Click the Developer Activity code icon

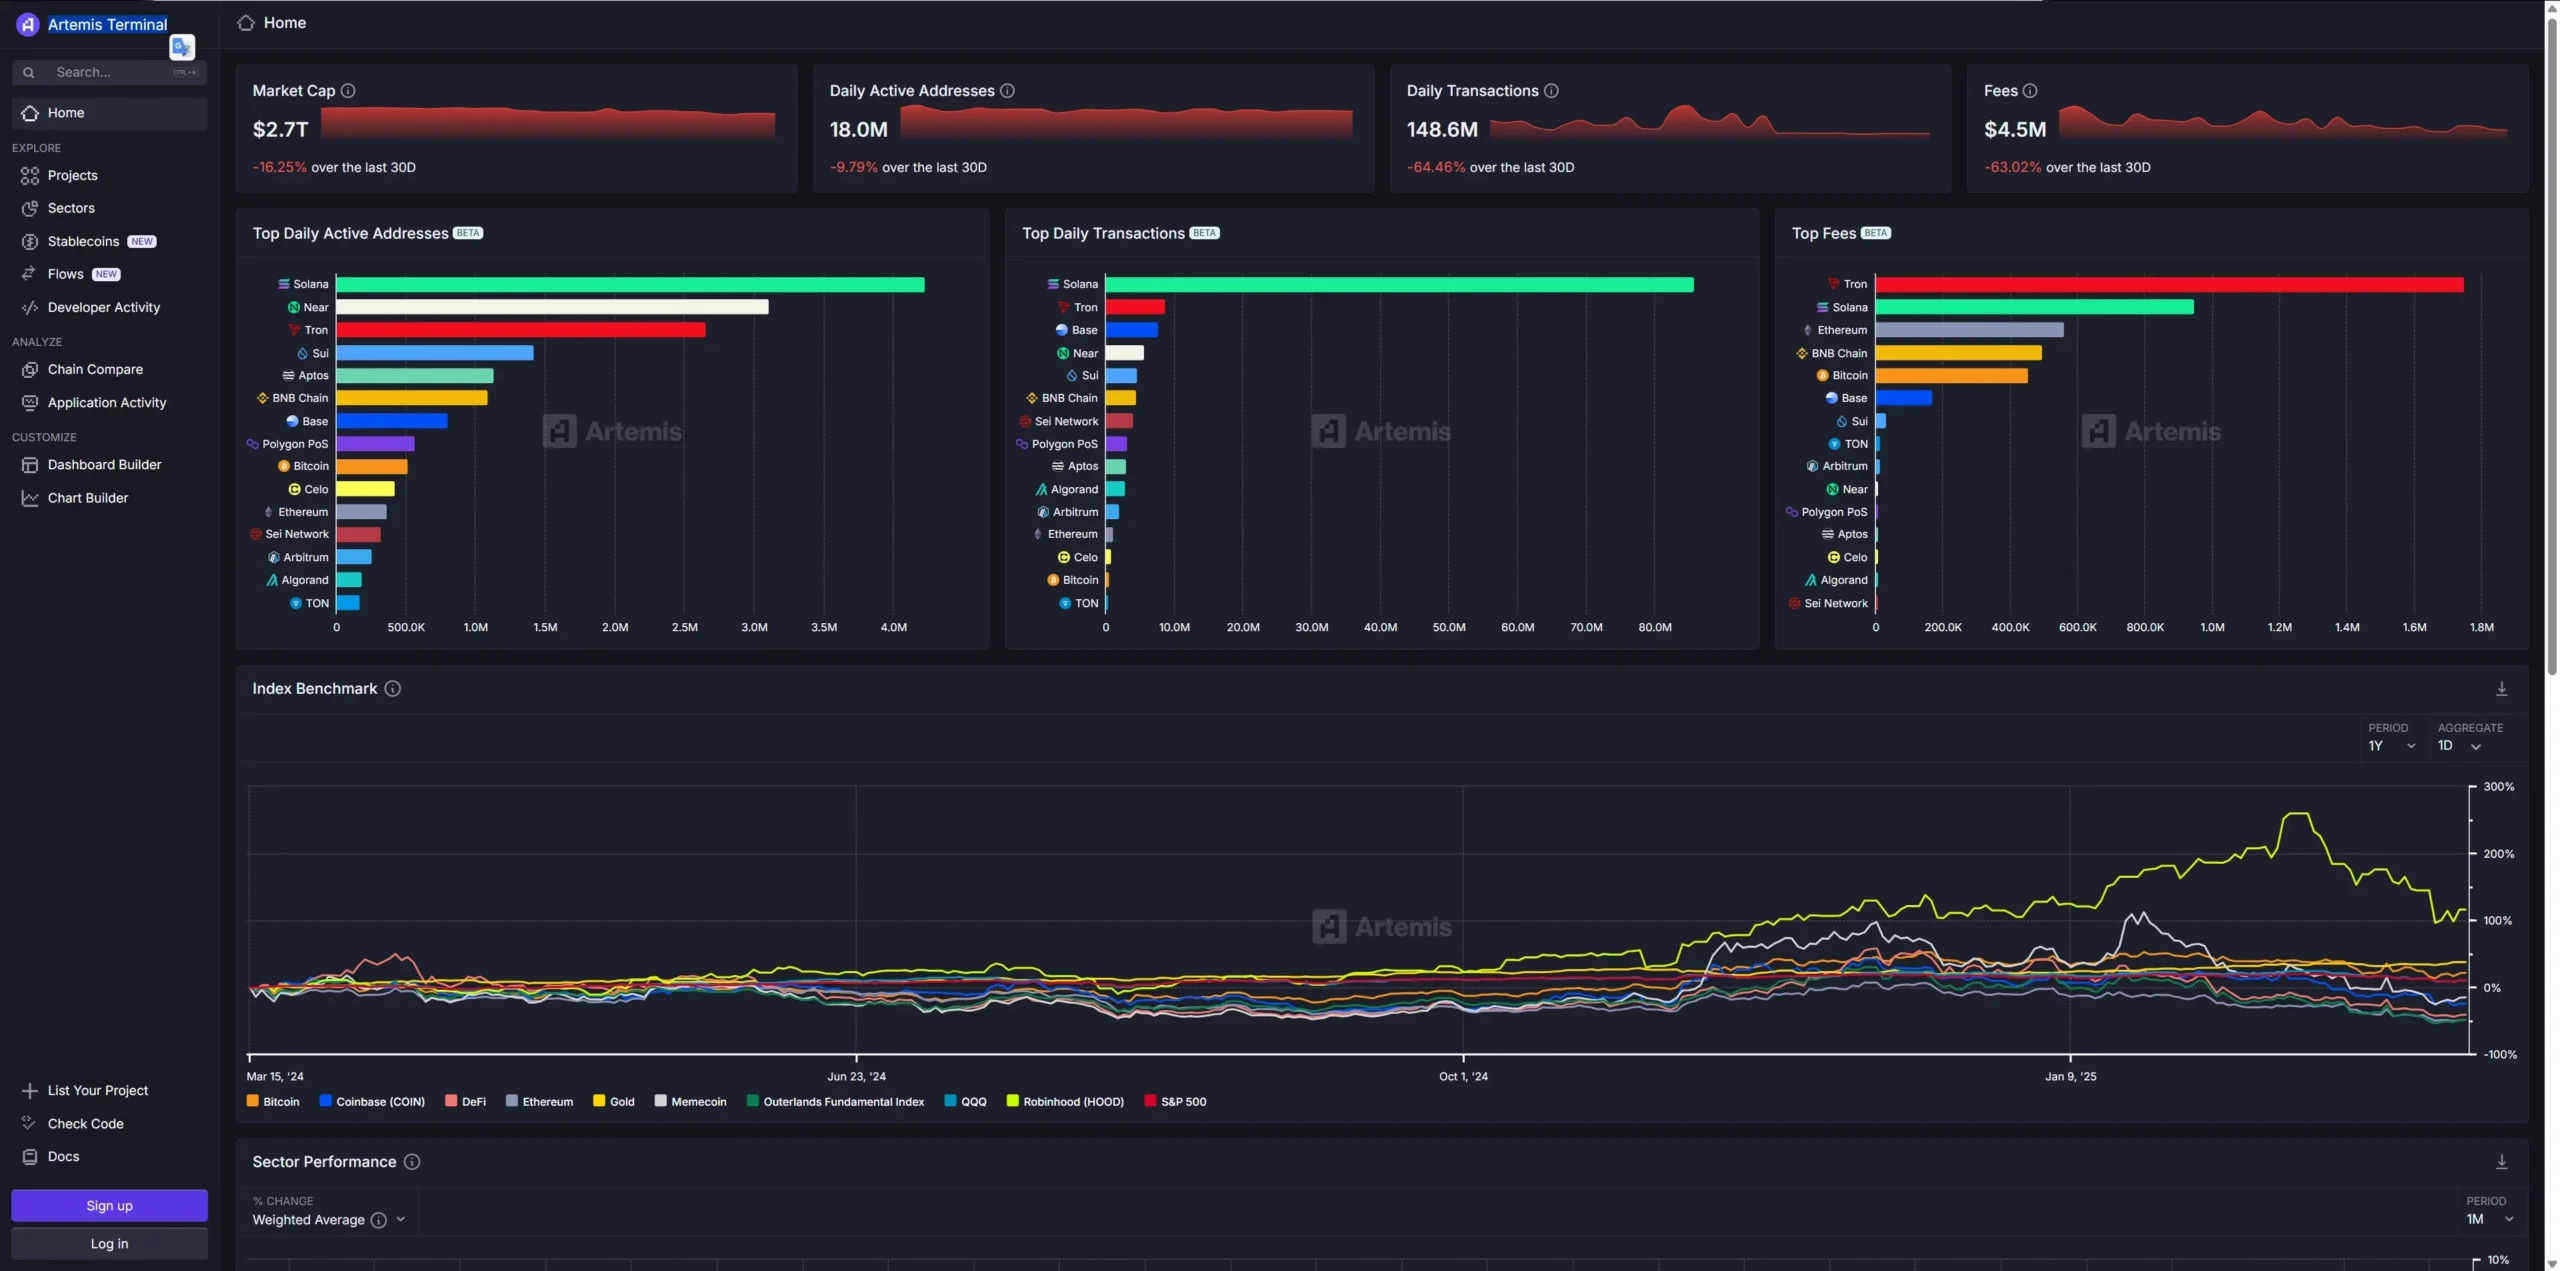click(30, 307)
